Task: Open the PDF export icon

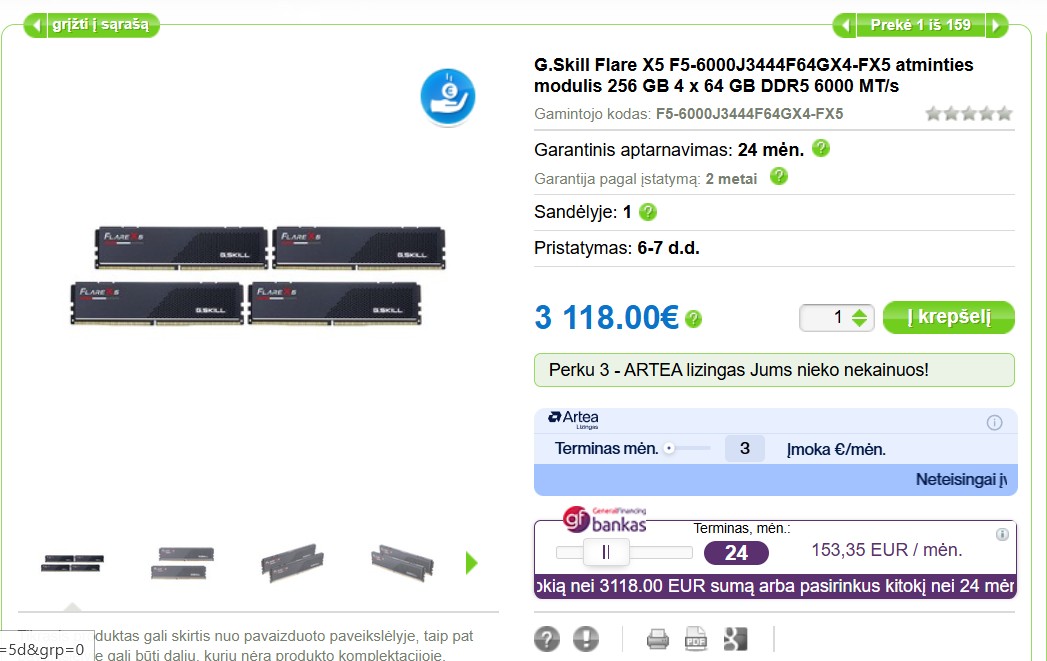Action: click(x=696, y=639)
